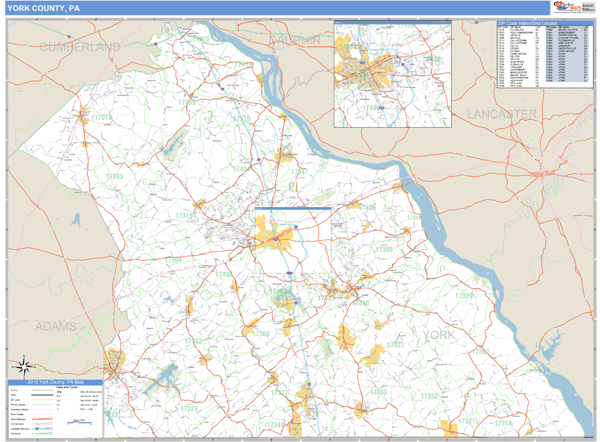Viewport: 600px width, 442px height.
Task: Click ZIP code label 17322
Action: (x=396, y=344)
